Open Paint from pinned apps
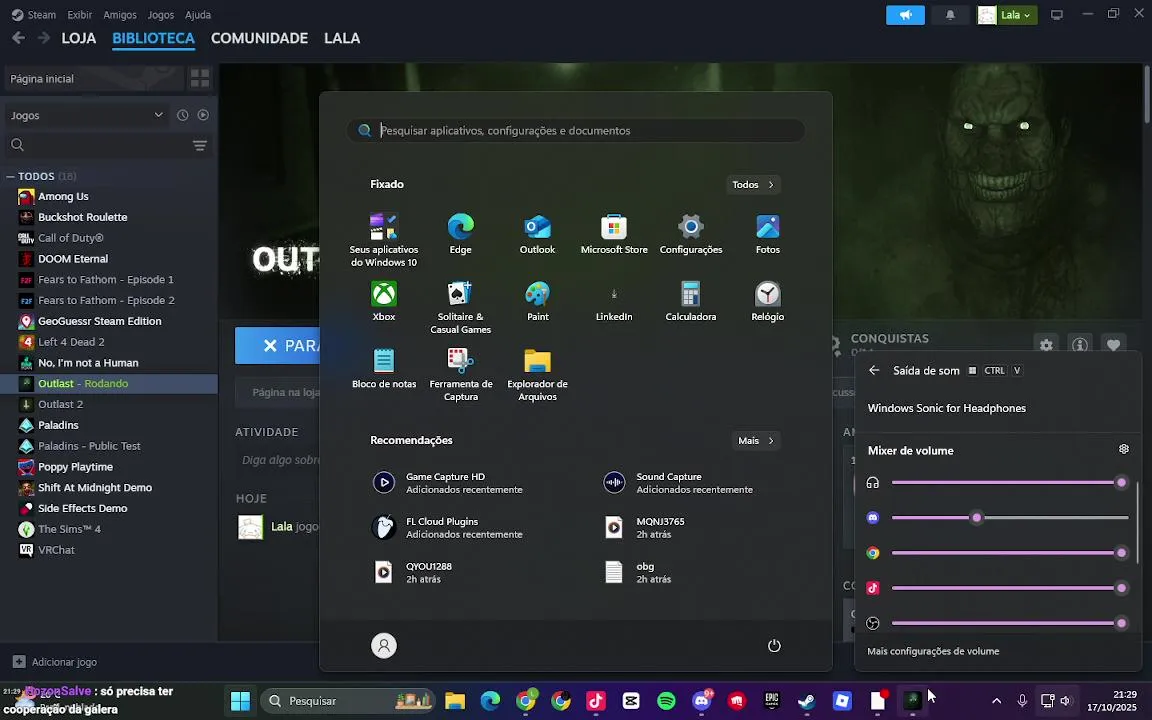Screen dimensions: 1152x720 (537, 301)
